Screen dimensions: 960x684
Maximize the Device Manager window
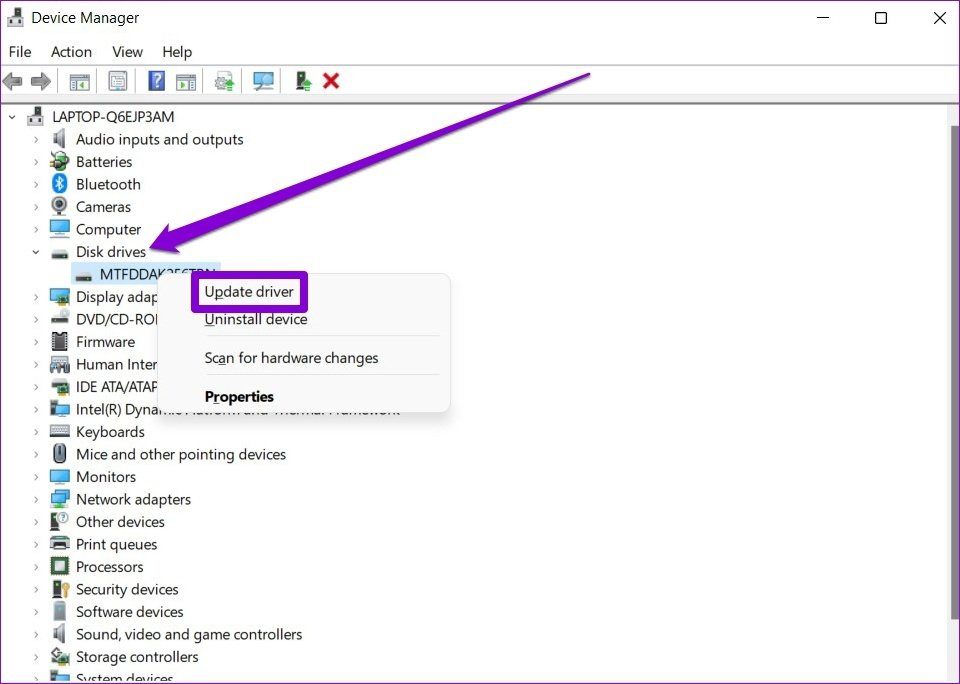(x=880, y=18)
